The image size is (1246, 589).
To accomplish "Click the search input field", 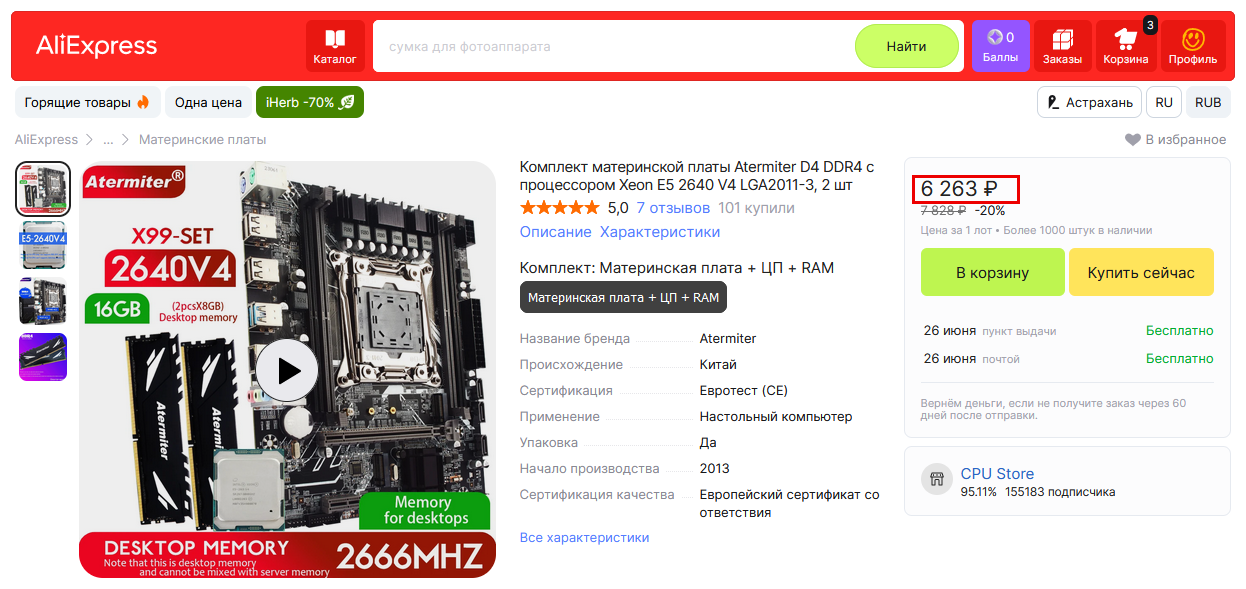I will pyautogui.click(x=613, y=46).
